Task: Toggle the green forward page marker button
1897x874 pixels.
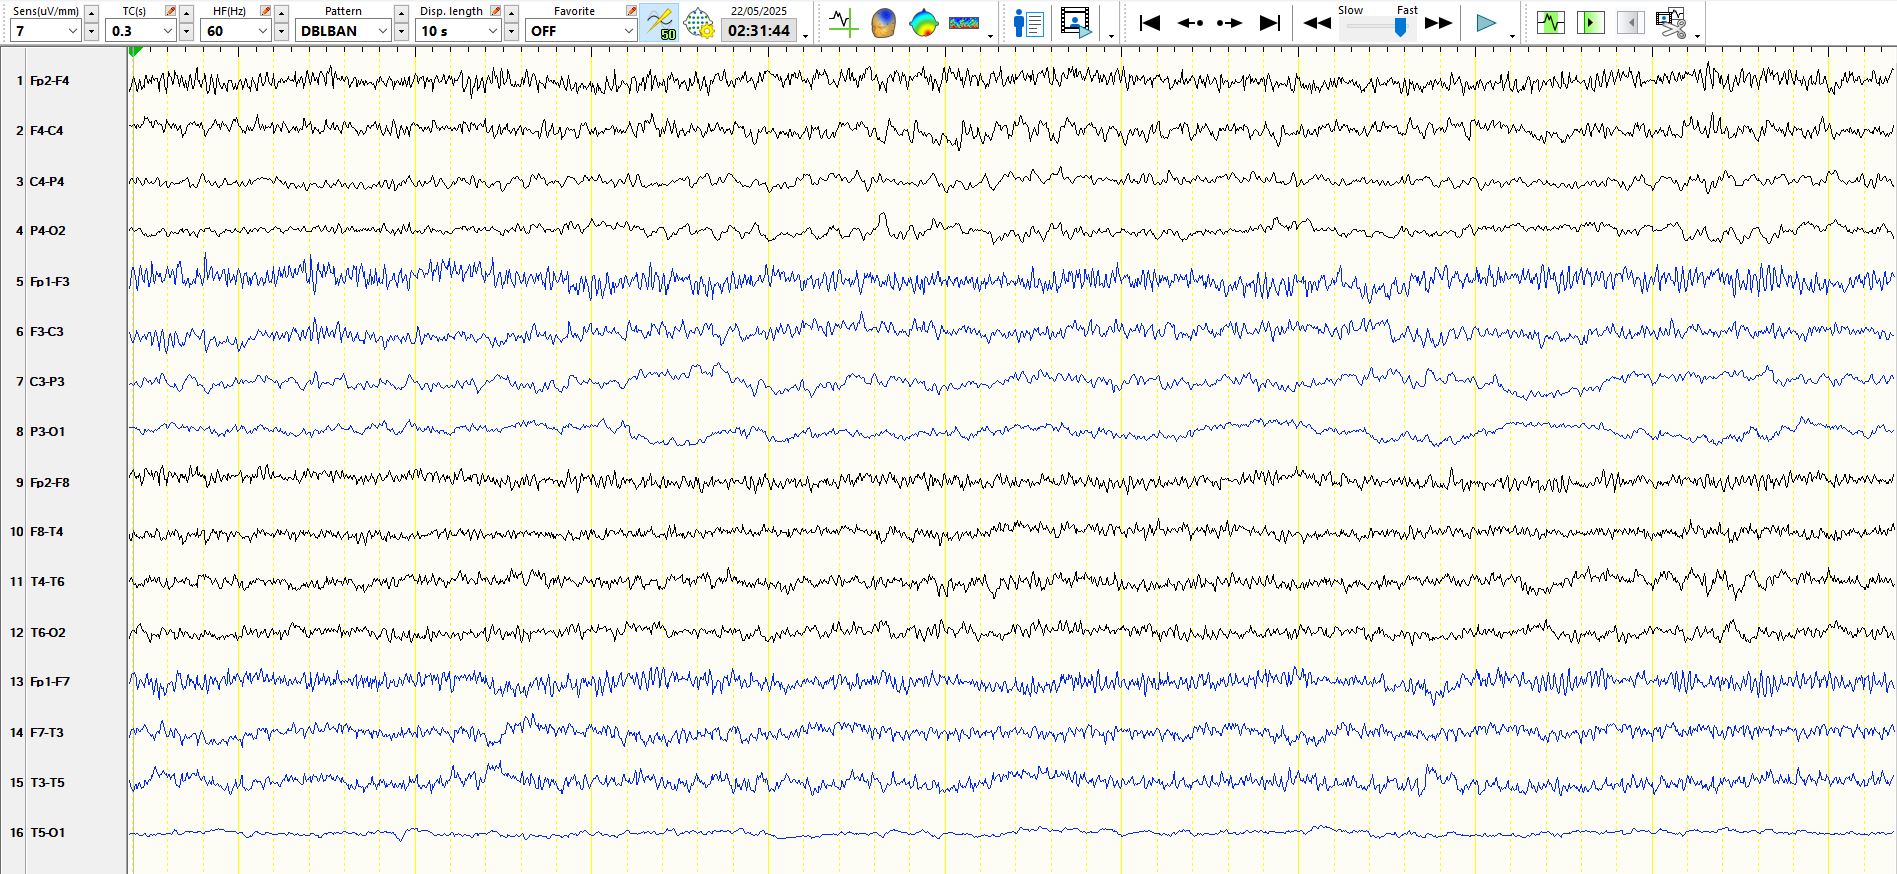Action: click(x=1590, y=22)
